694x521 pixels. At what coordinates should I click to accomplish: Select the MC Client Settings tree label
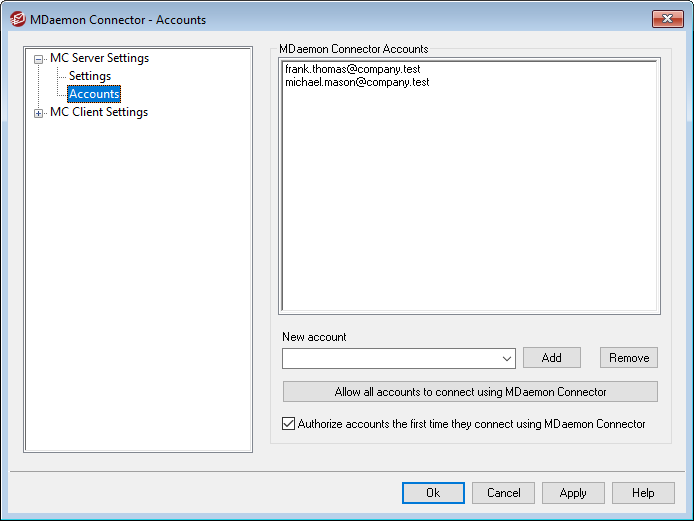click(x=98, y=112)
